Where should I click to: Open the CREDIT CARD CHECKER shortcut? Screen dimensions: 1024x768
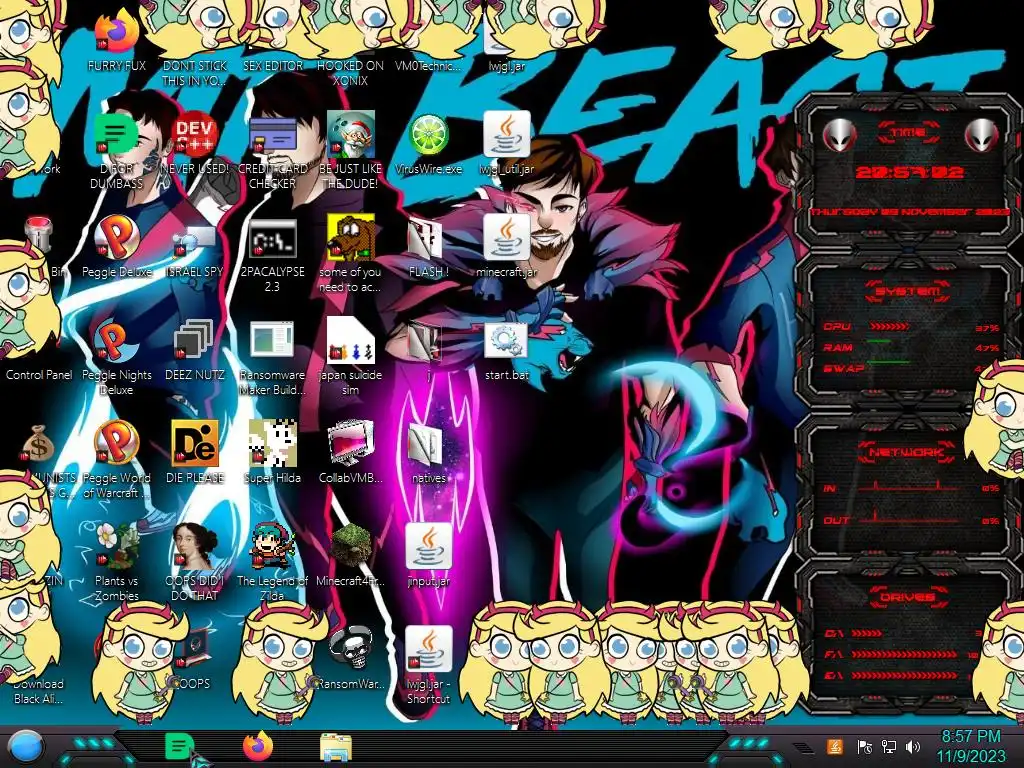tap(273, 135)
